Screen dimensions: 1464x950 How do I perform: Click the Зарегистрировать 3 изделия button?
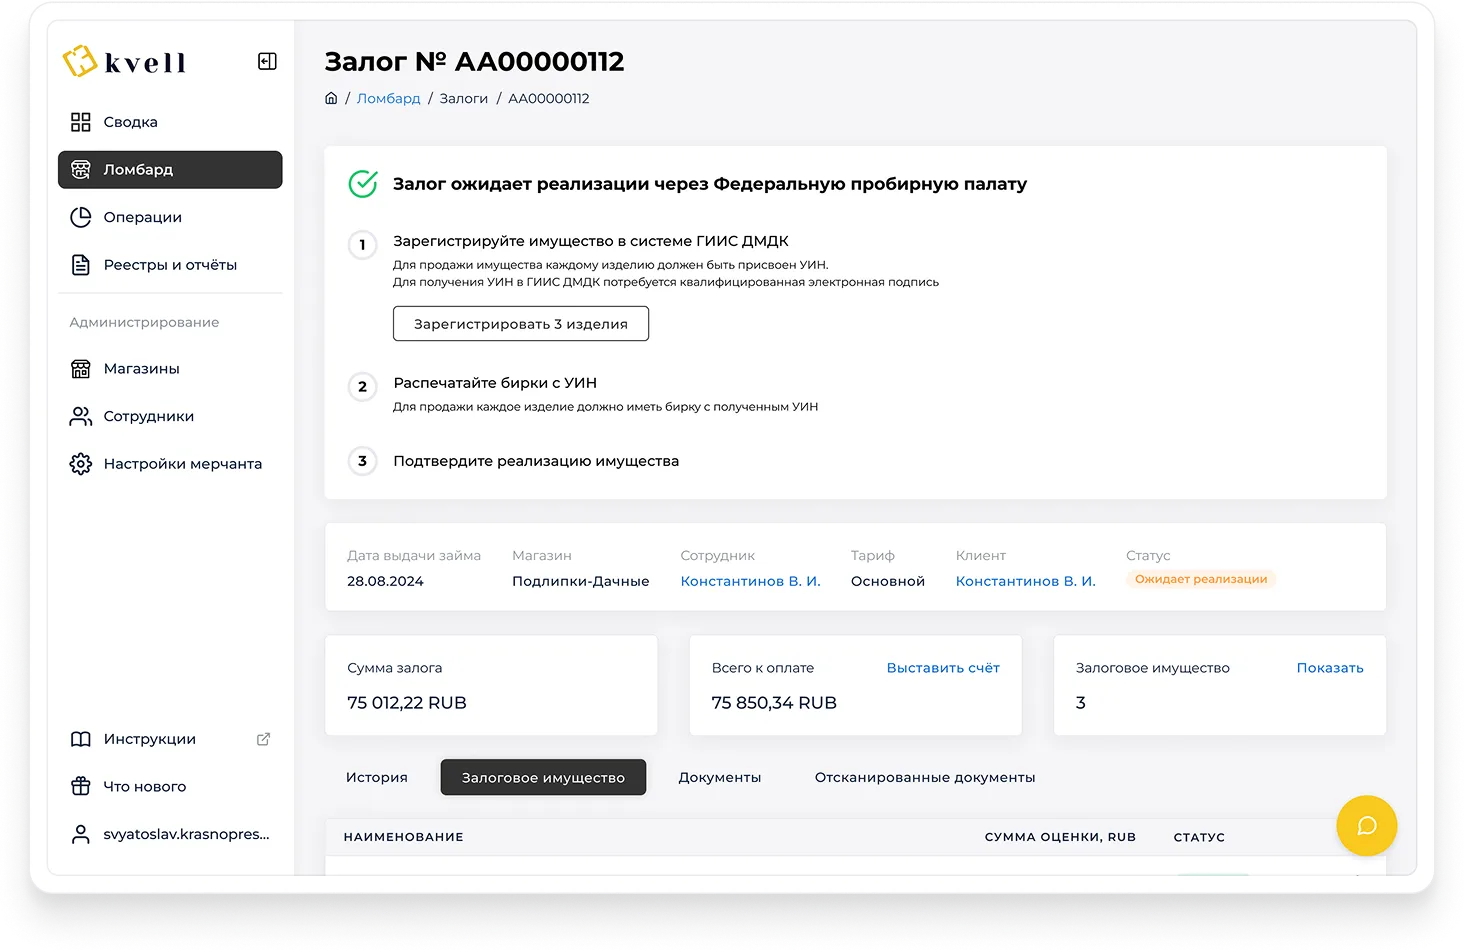pos(520,324)
